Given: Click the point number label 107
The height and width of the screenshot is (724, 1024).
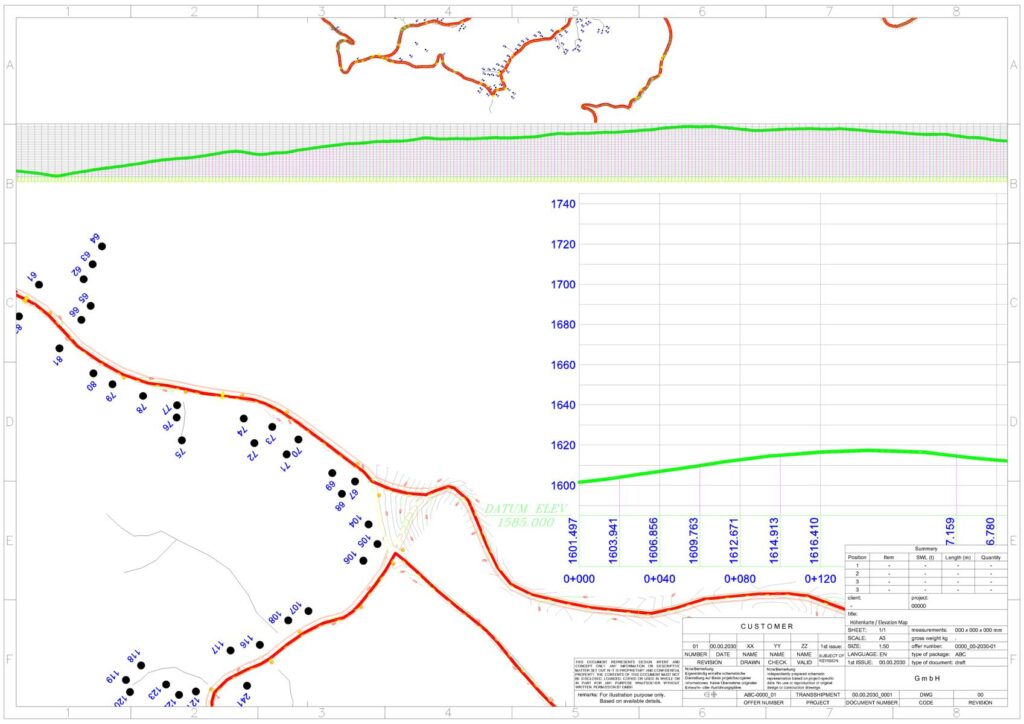Looking at the screenshot, I should coord(295,608).
